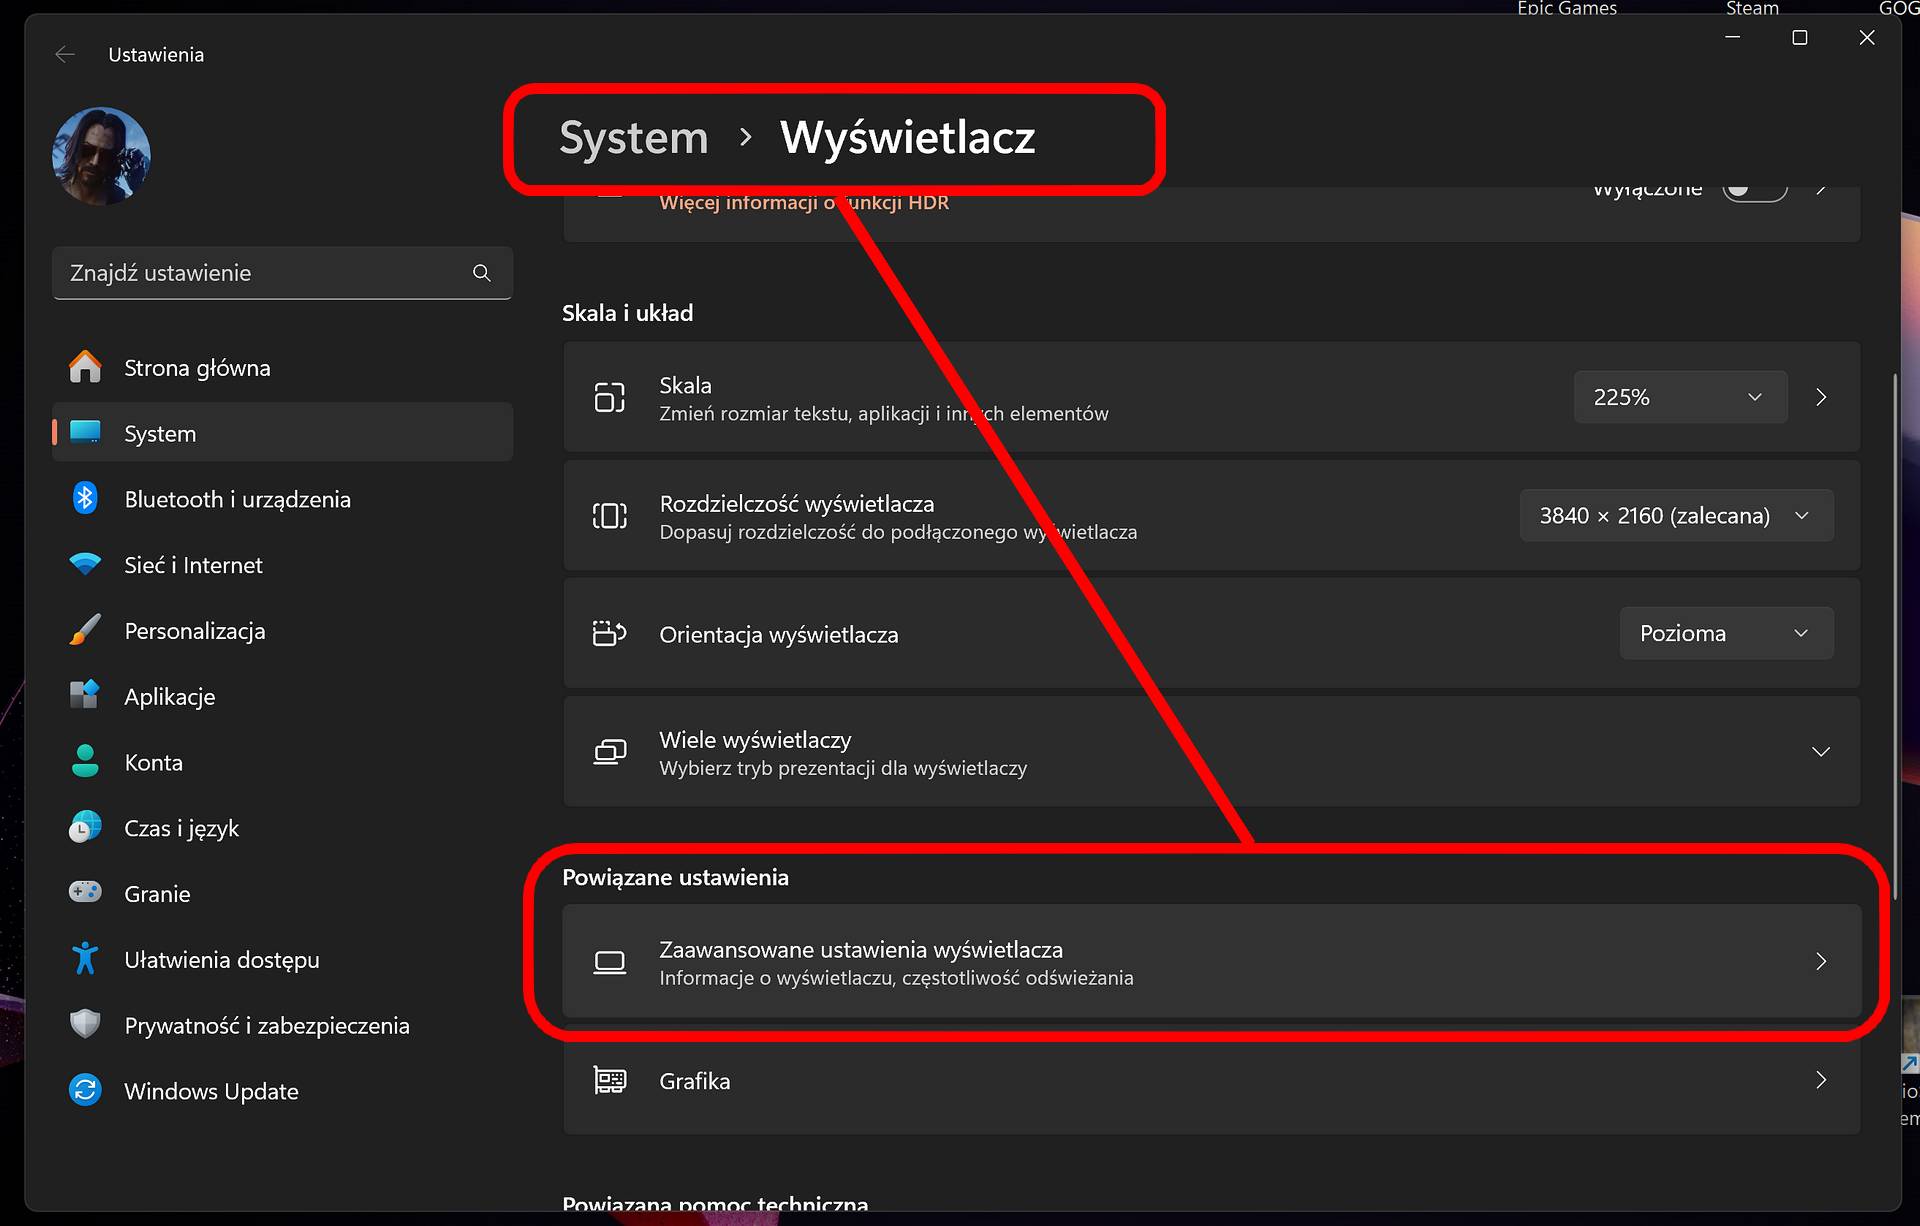Click System in the breadcrumb header
This screenshot has width=1920, height=1226.
(x=633, y=138)
